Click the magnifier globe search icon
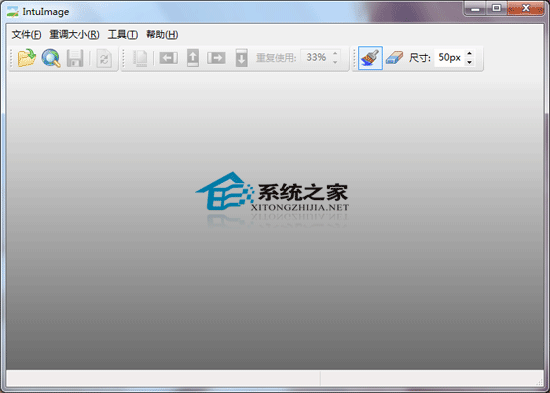The height and width of the screenshot is (393, 550). click(51, 58)
